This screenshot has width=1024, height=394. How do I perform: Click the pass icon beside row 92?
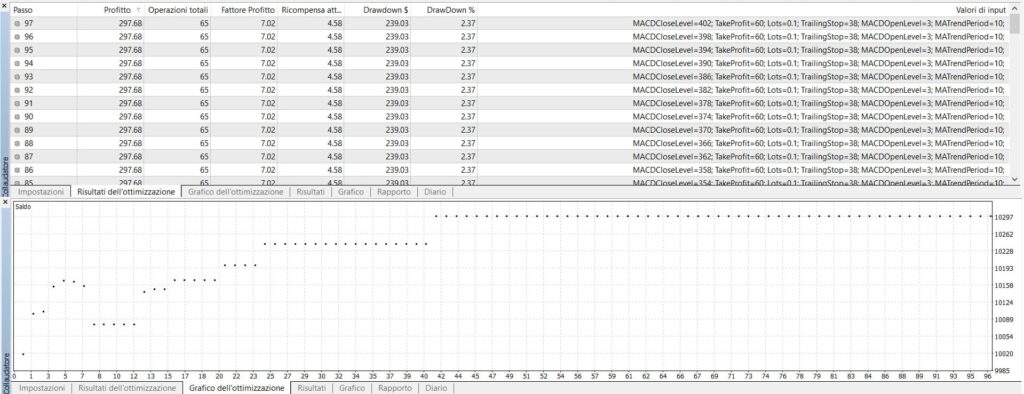coord(17,90)
